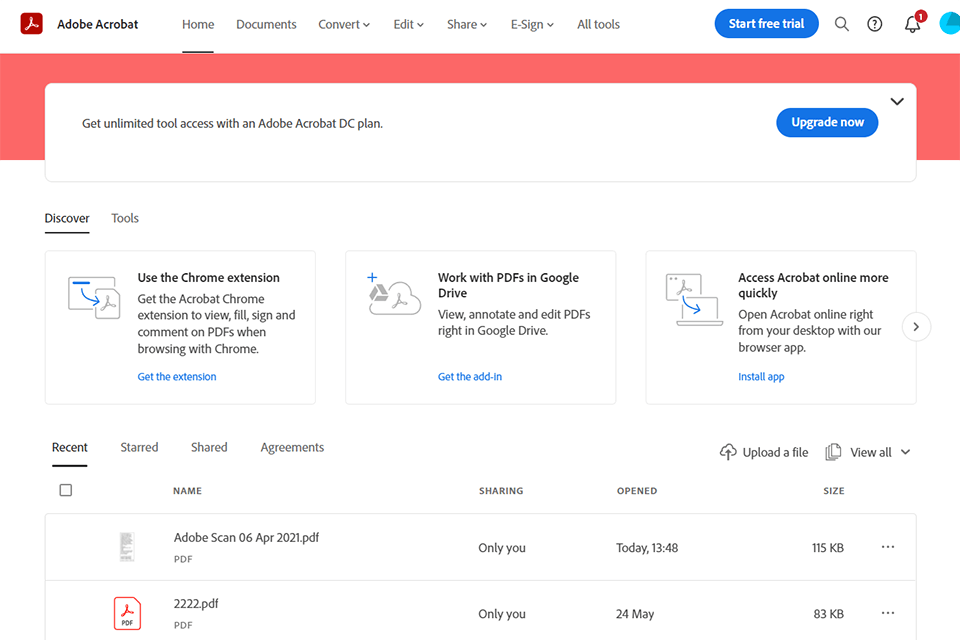960x640 pixels.
Task: Click the Upgrade now button
Action: click(x=827, y=122)
